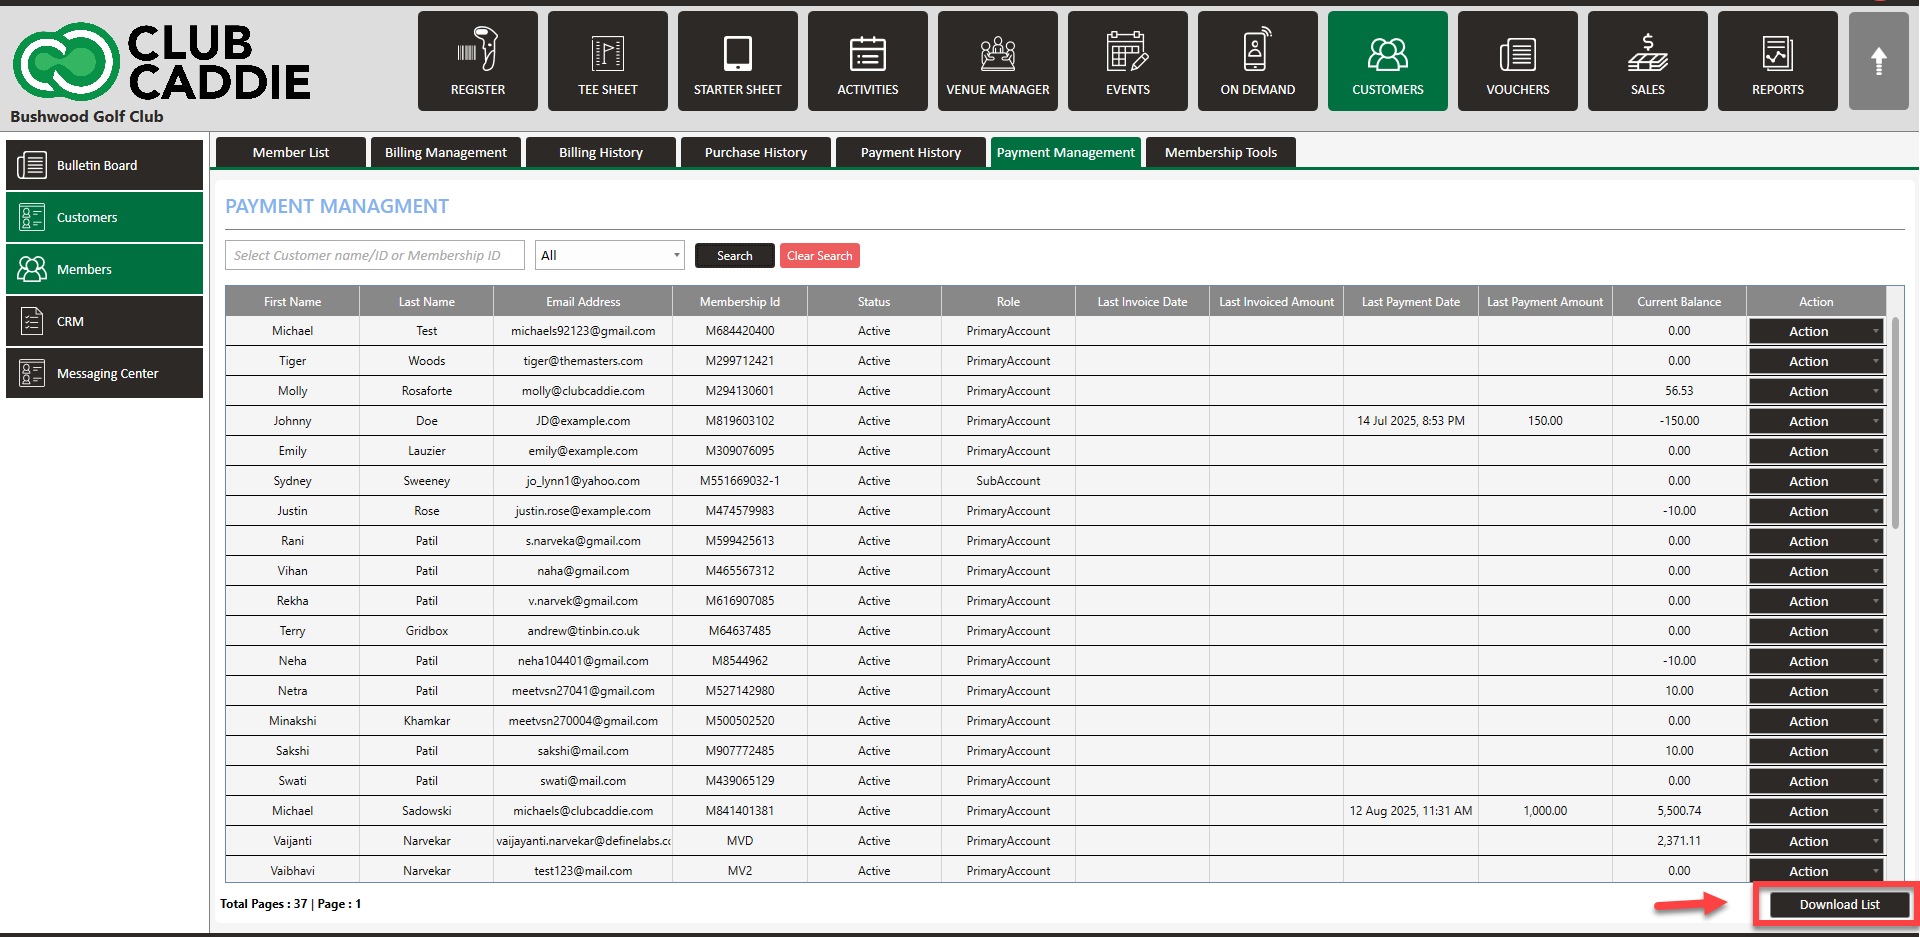
Task: Go to Venue Manager
Action: tap(997, 61)
